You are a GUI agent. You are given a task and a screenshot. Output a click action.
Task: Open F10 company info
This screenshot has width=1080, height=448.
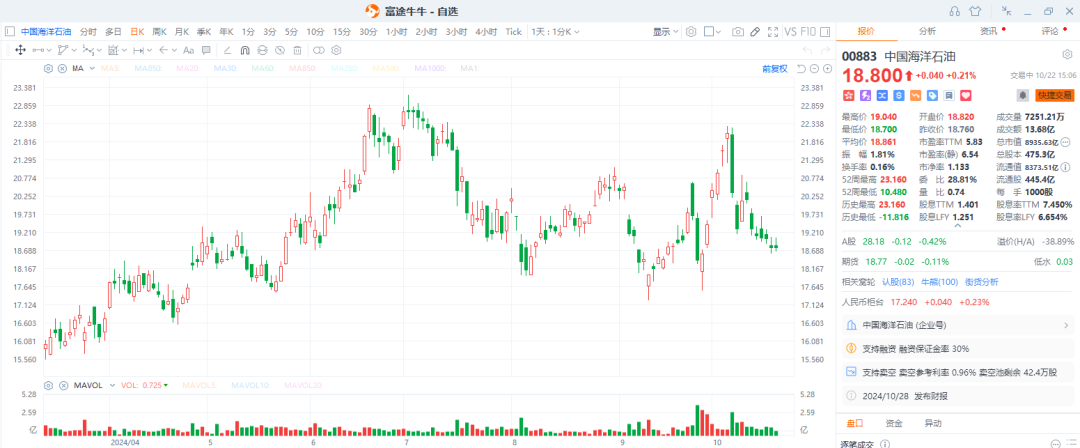[808, 32]
